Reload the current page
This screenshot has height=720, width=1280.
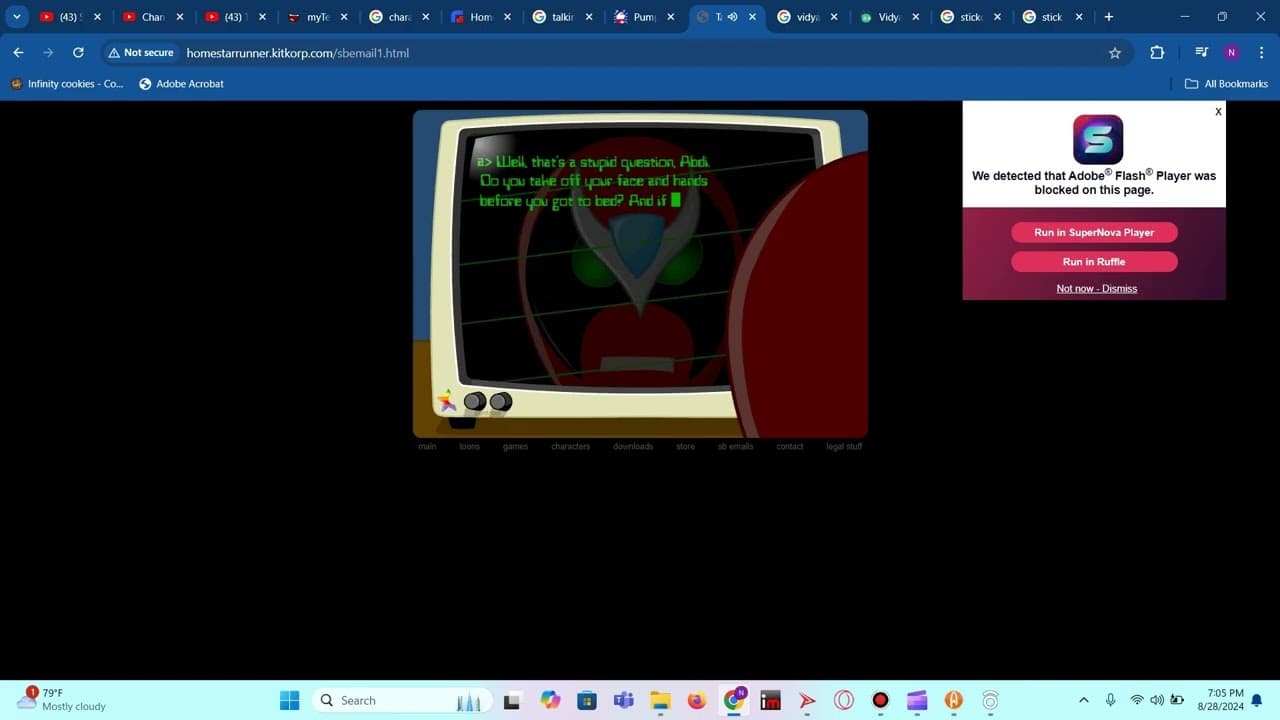pyautogui.click(x=78, y=53)
